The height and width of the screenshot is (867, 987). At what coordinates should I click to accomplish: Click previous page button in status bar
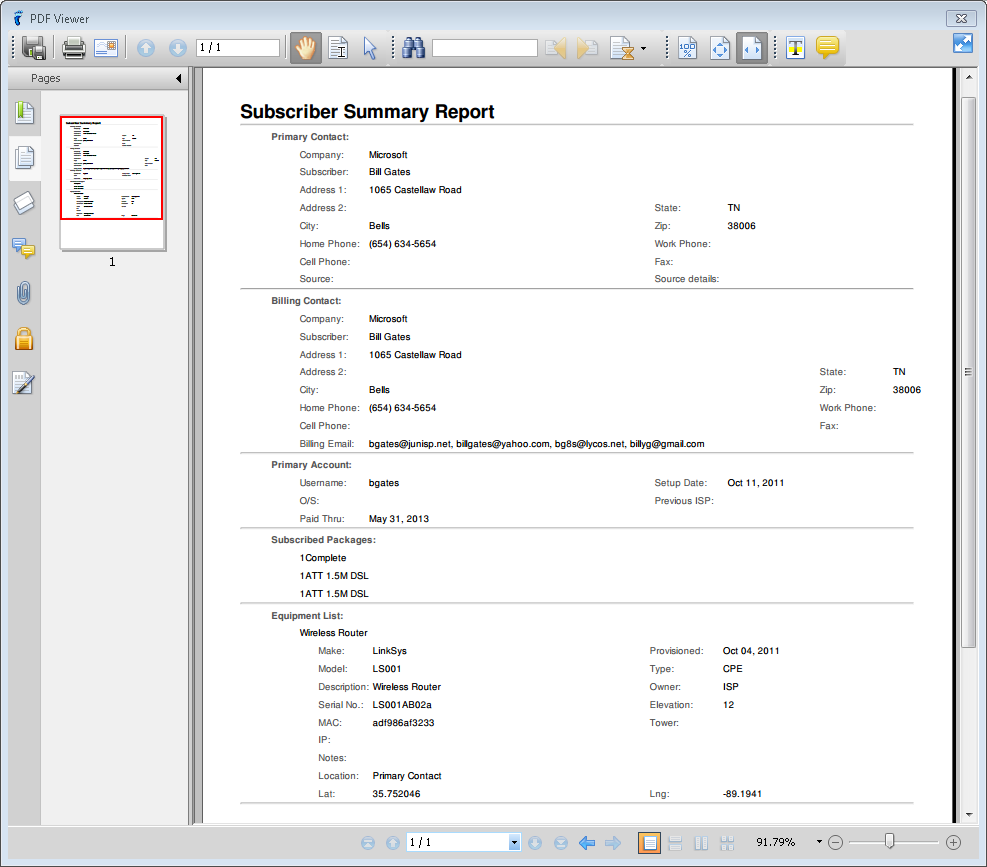[x=393, y=842]
